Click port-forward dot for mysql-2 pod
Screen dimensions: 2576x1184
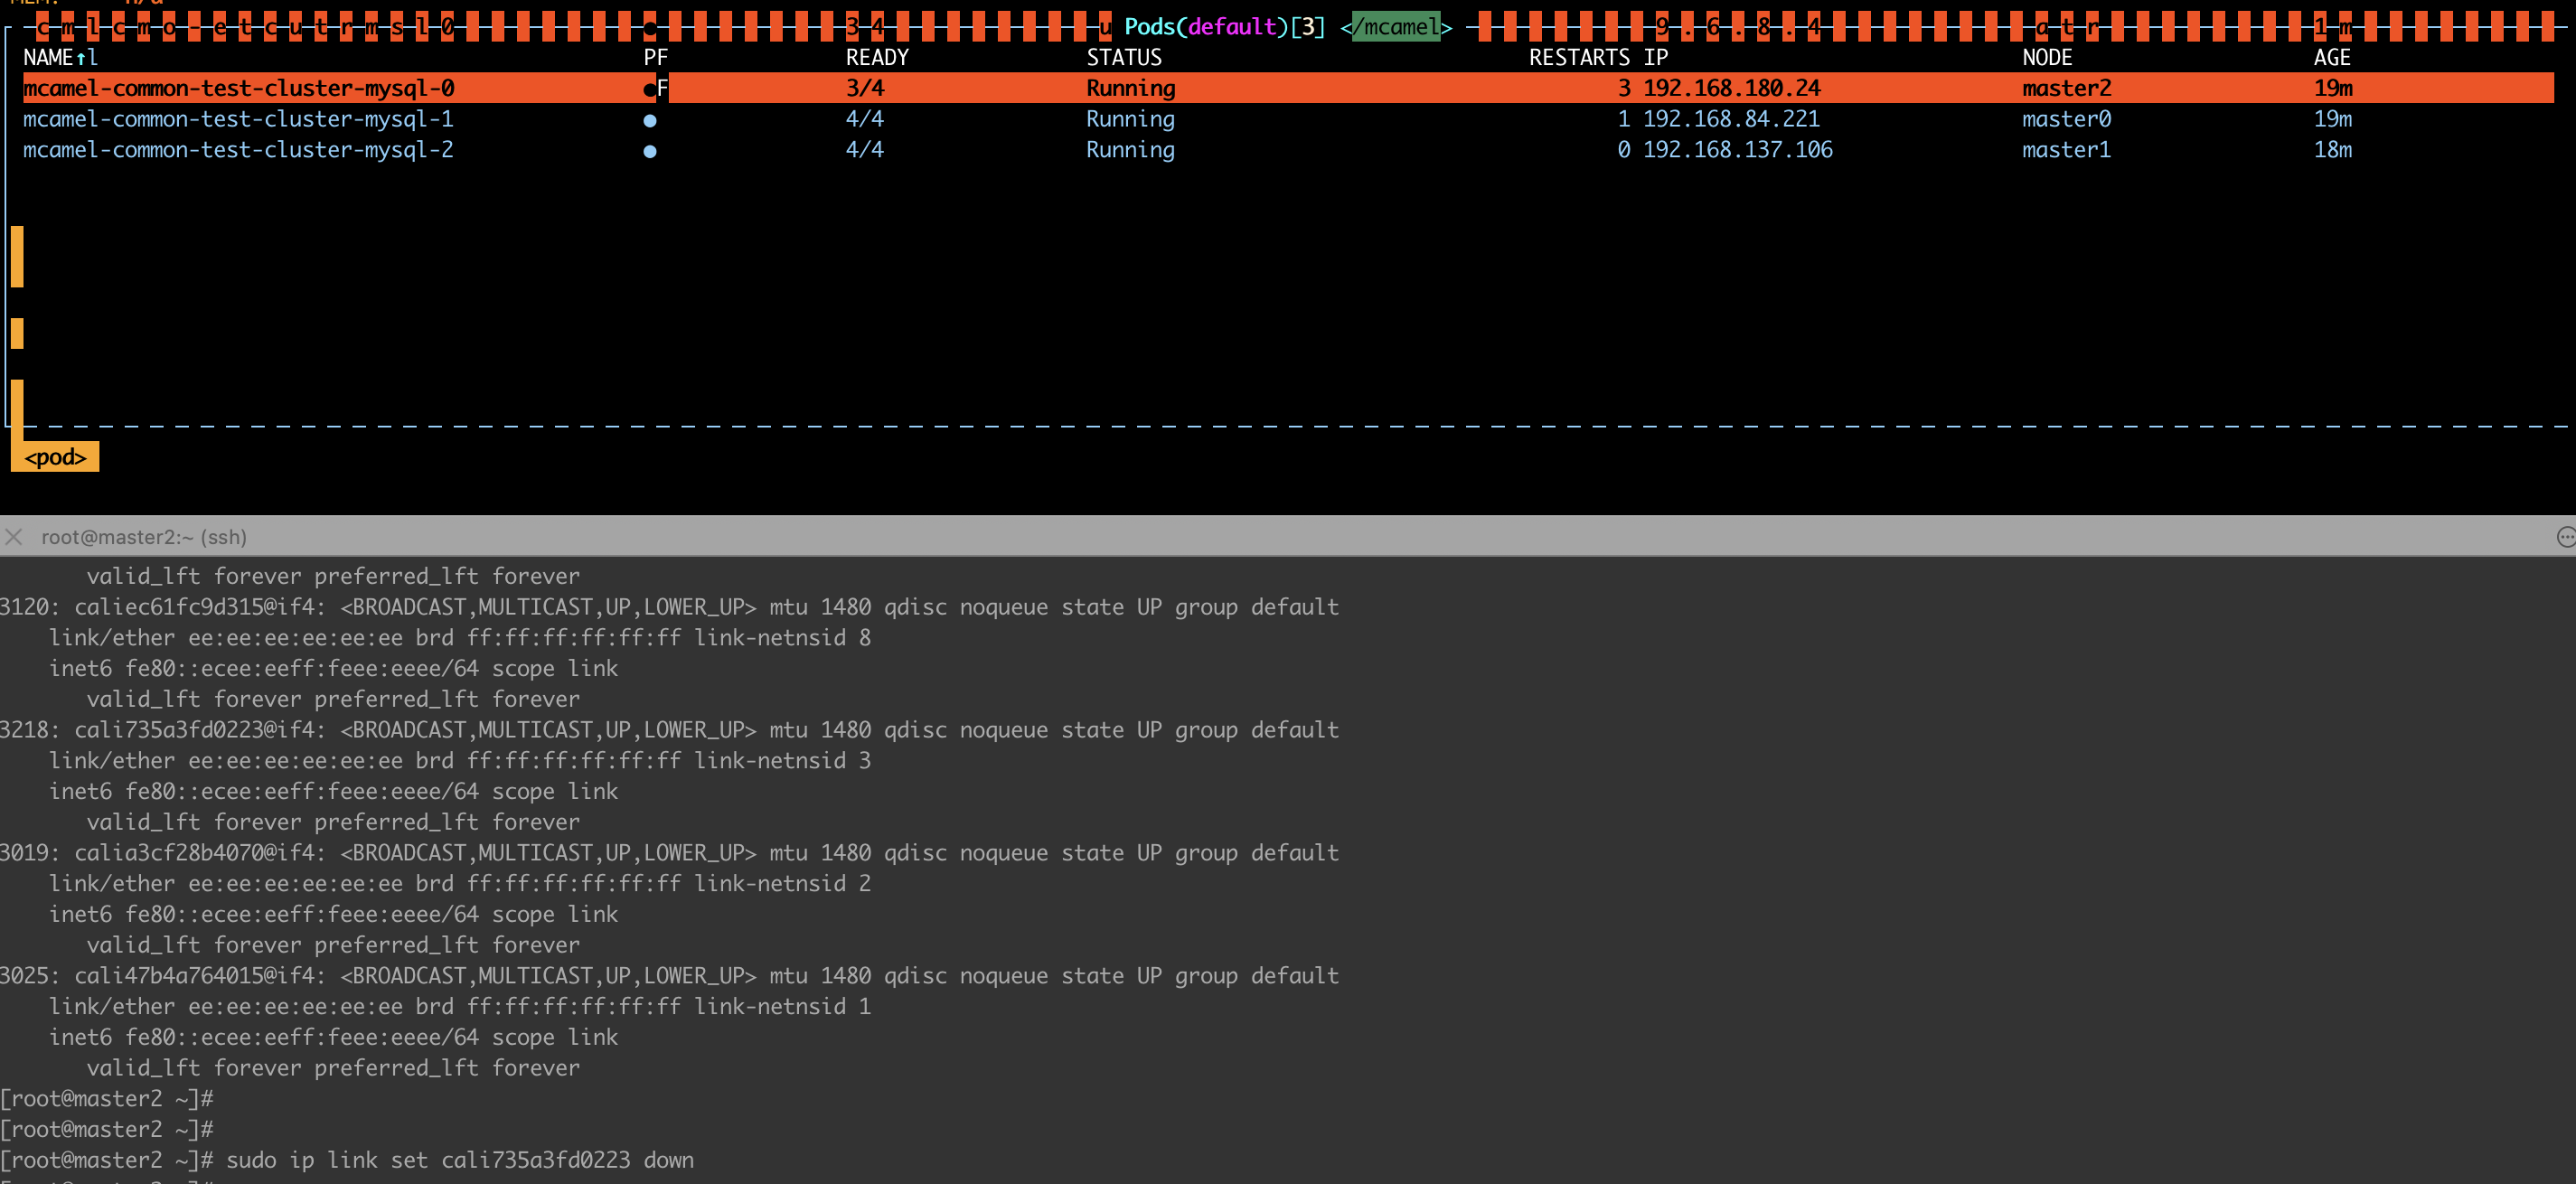click(650, 151)
